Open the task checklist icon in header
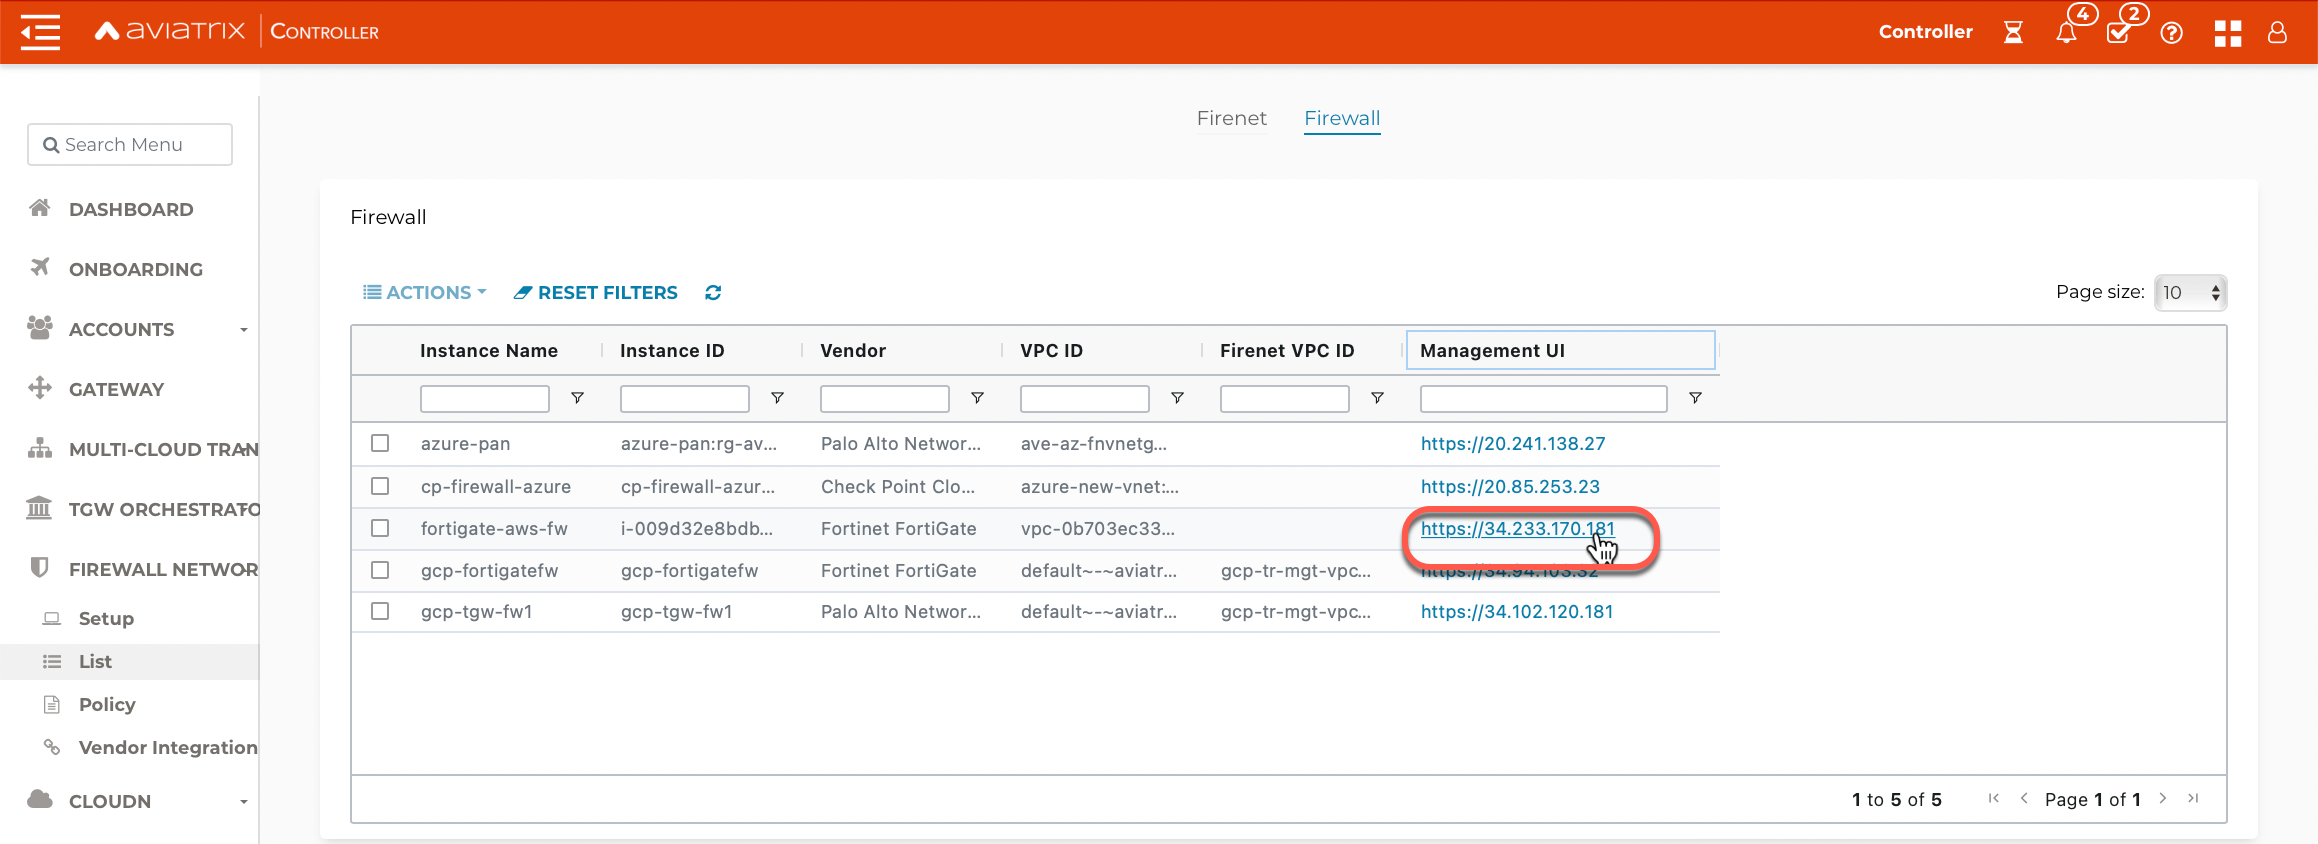This screenshot has width=2318, height=844. coord(2118,33)
